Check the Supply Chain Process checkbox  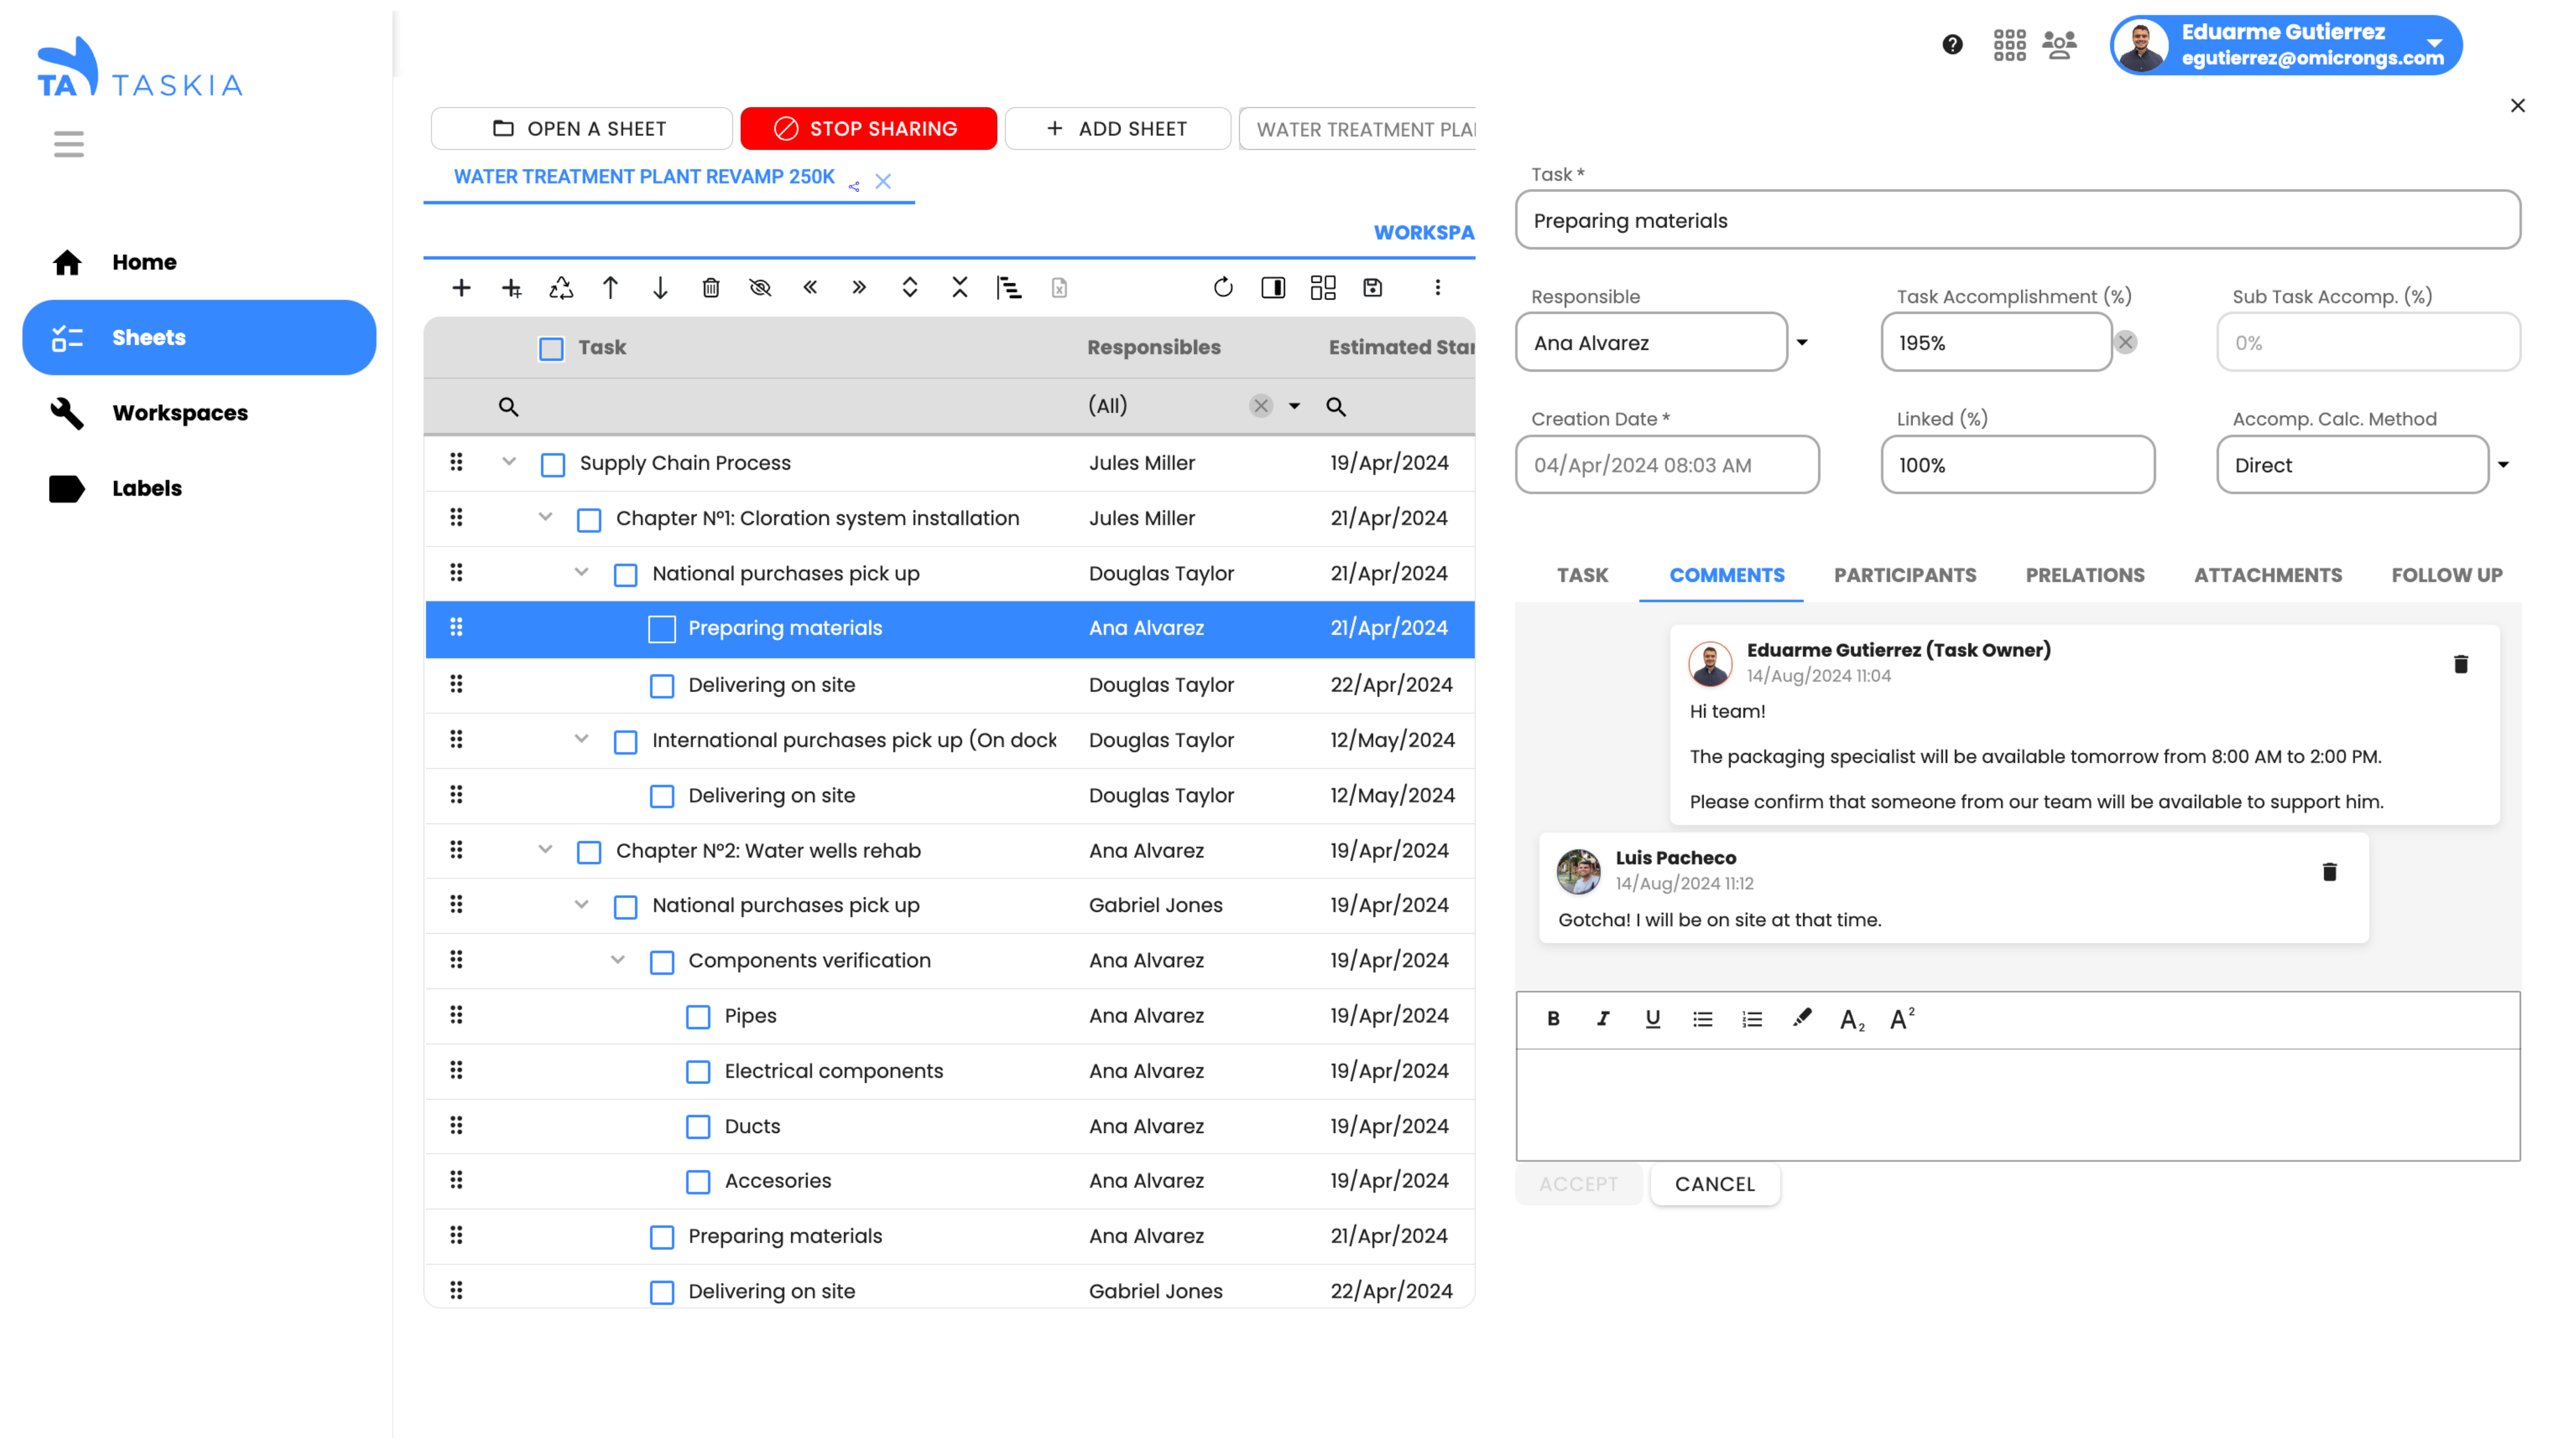coord(553,464)
